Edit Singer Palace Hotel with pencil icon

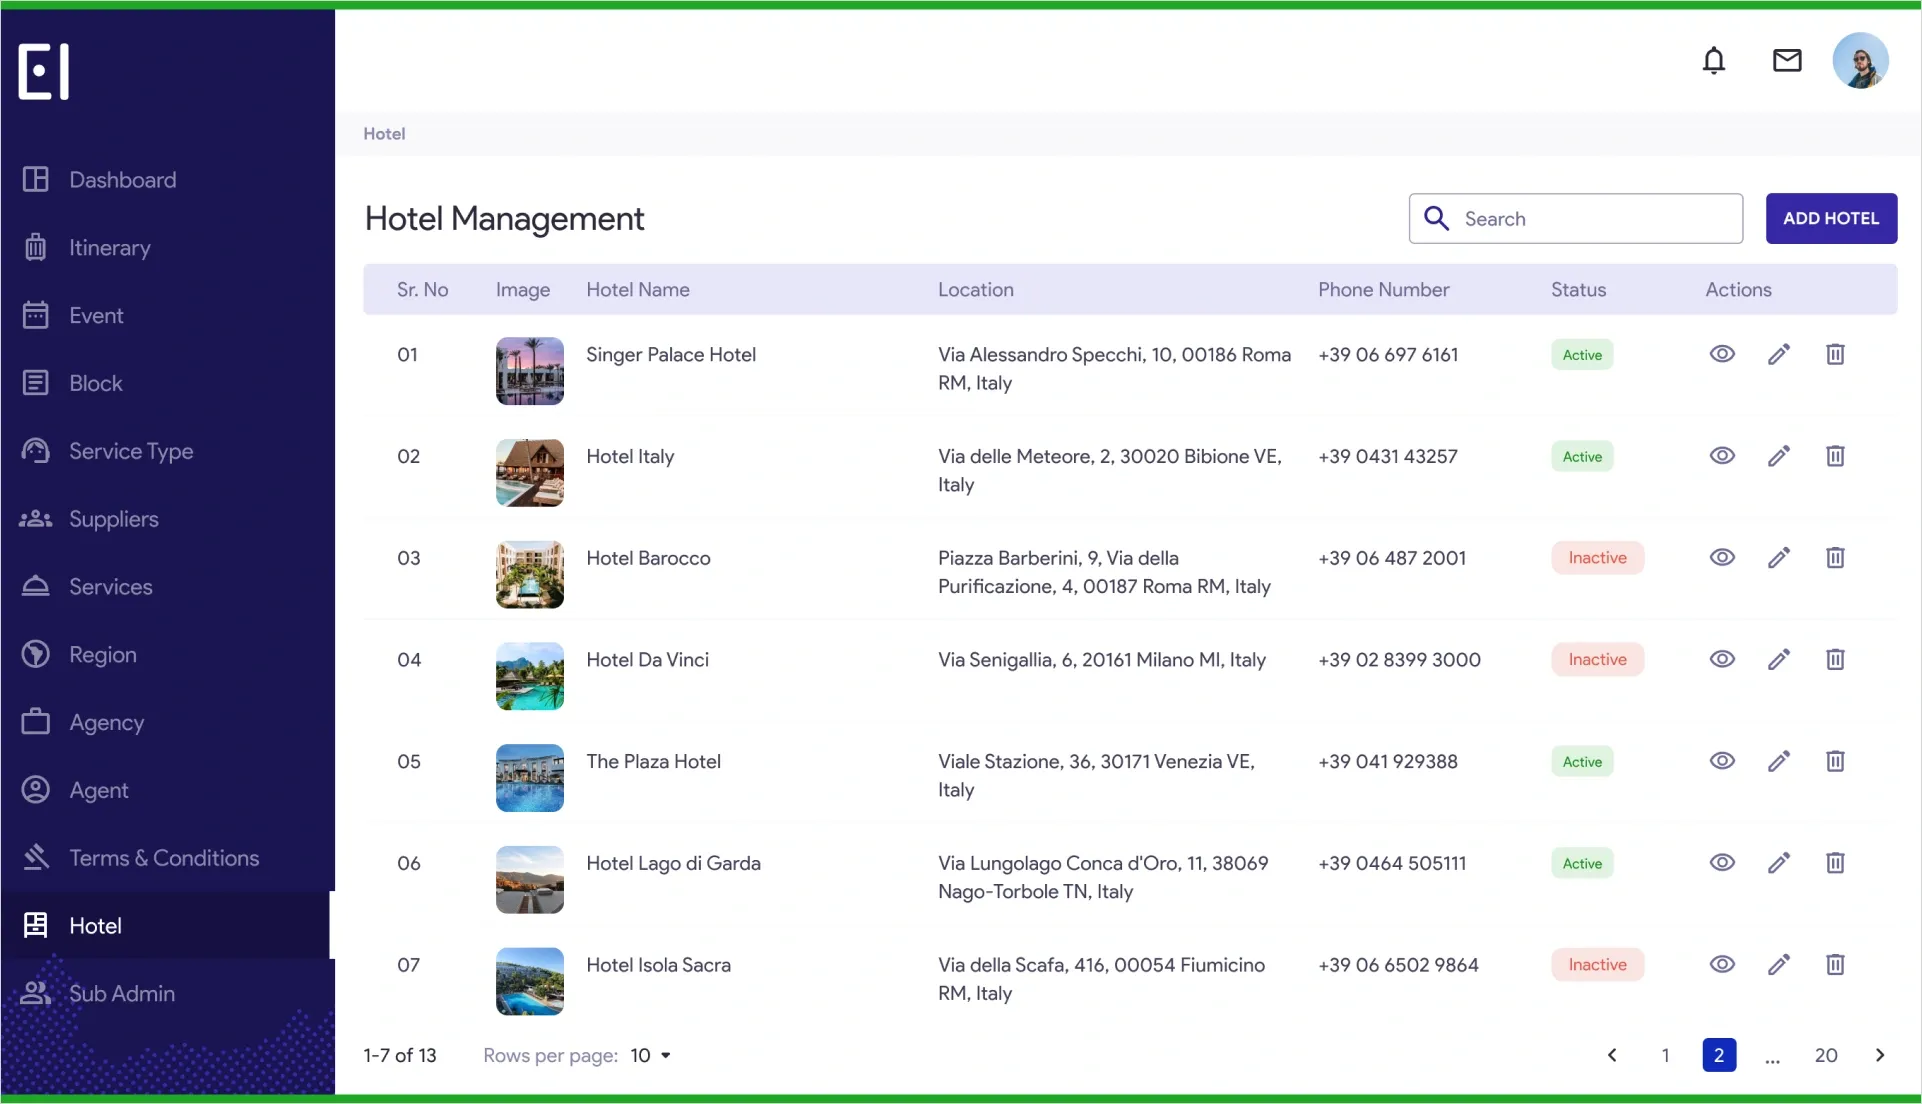point(1778,354)
